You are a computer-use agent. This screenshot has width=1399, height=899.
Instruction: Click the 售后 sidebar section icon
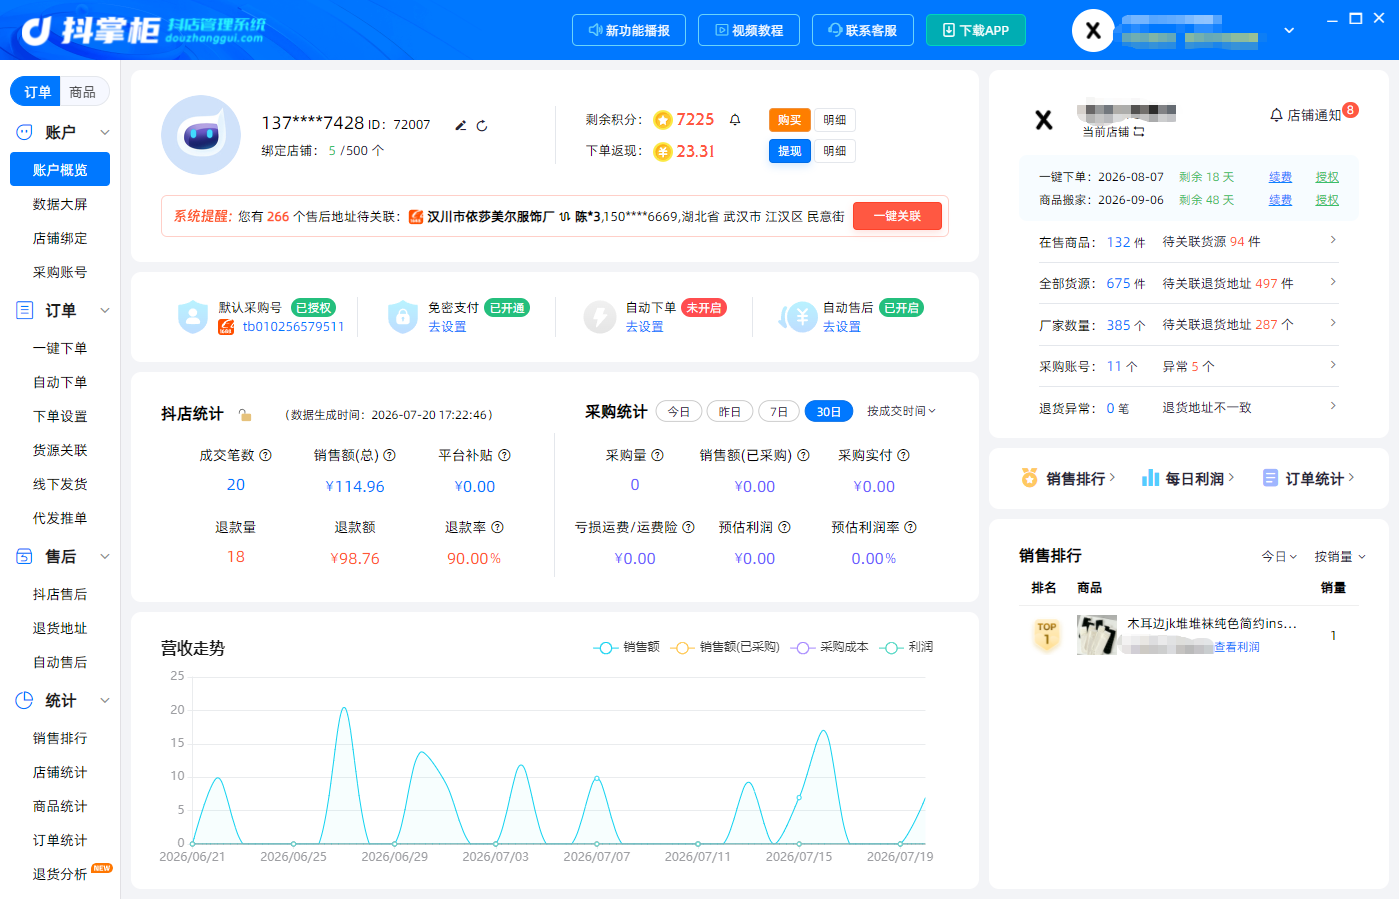click(x=25, y=556)
